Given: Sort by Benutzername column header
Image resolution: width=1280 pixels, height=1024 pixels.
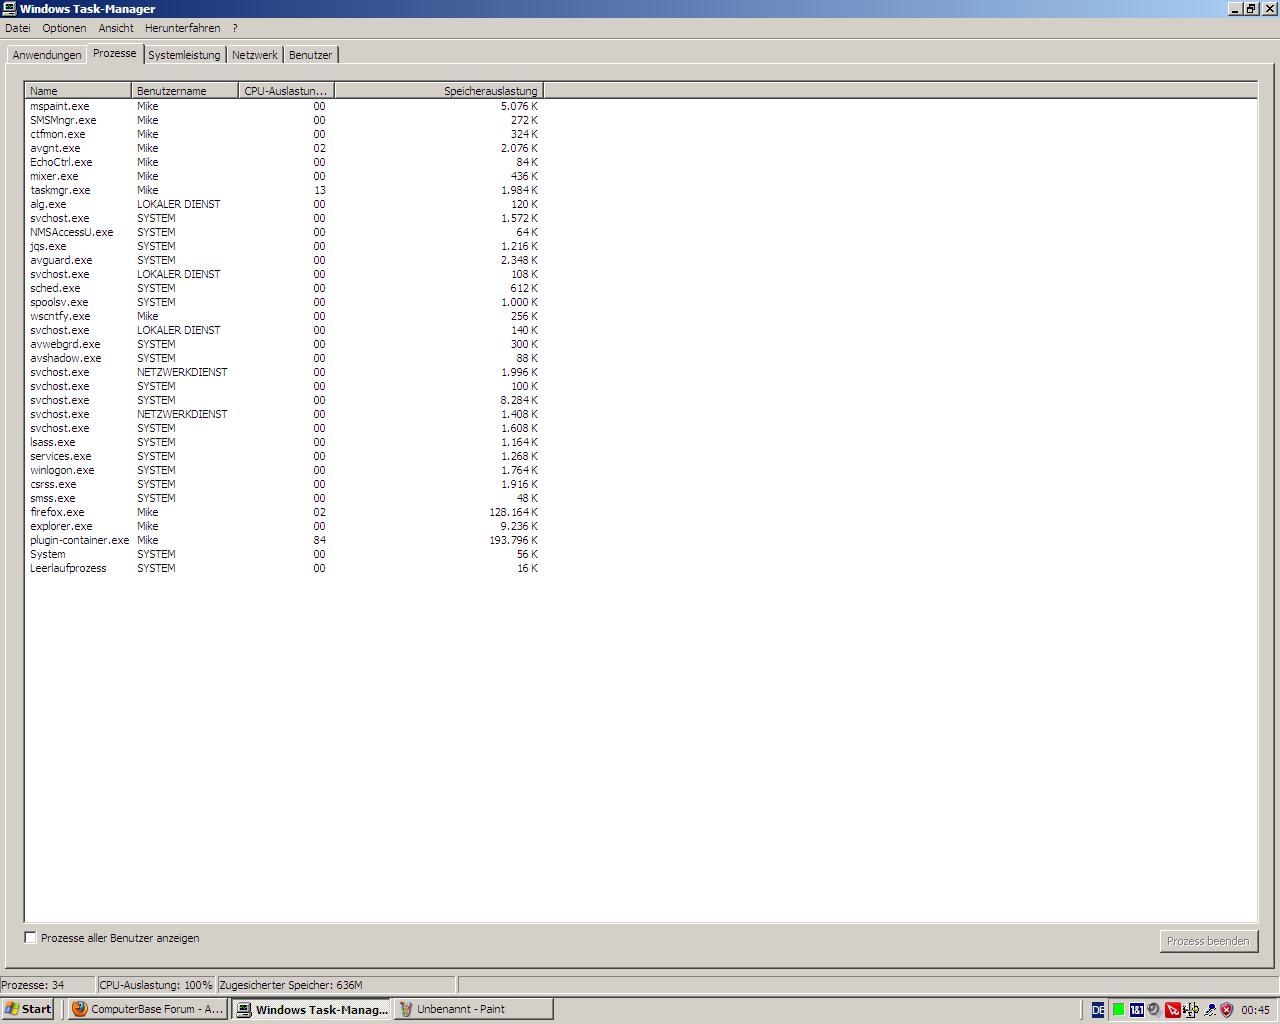Looking at the screenshot, I should (x=185, y=91).
